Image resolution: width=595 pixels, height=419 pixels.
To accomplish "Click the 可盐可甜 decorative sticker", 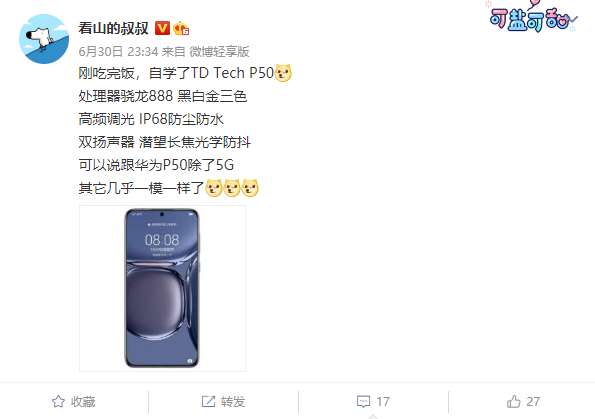I will (533, 16).
